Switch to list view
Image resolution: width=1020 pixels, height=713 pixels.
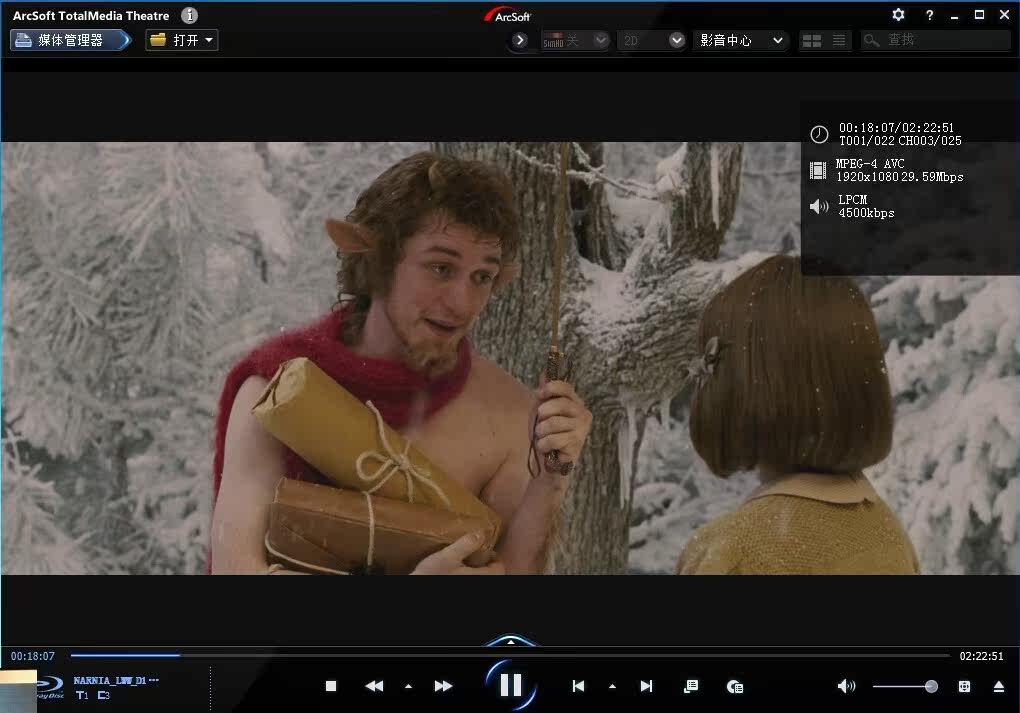(839, 41)
